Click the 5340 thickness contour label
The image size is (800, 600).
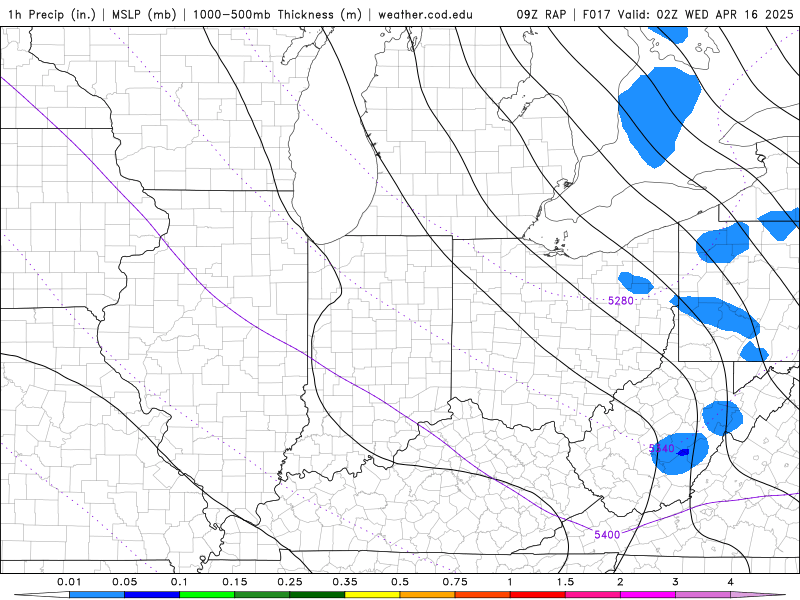661,448
